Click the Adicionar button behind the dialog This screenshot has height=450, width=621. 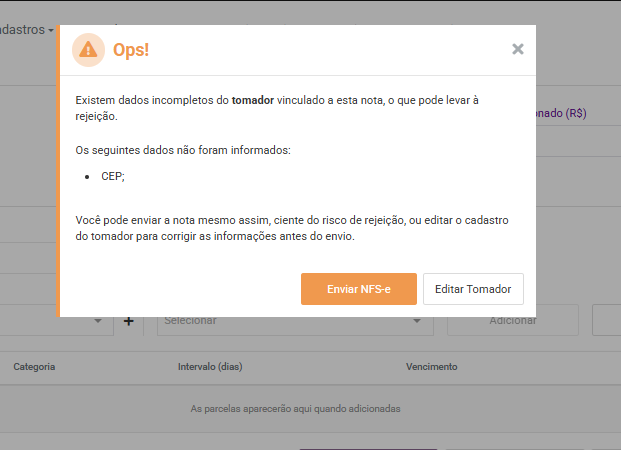(x=513, y=320)
